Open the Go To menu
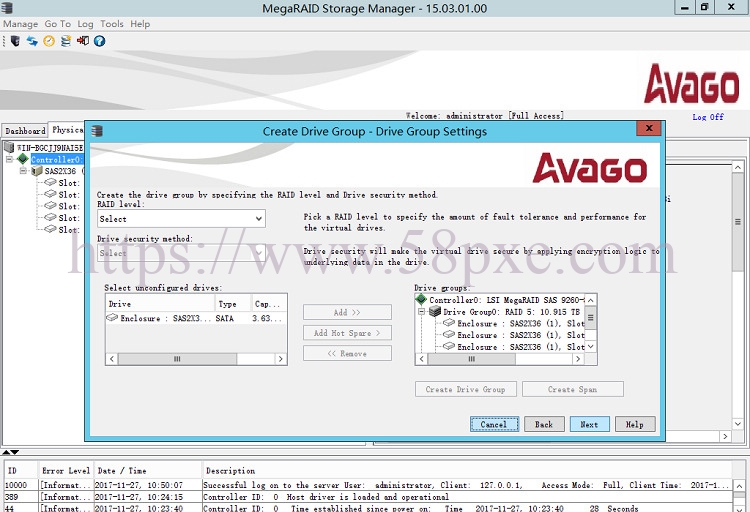750x512 pixels. point(57,24)
